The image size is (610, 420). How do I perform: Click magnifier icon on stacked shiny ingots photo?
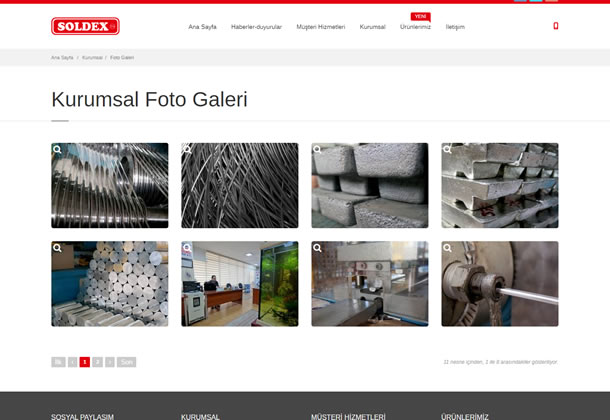coord(447,149)
